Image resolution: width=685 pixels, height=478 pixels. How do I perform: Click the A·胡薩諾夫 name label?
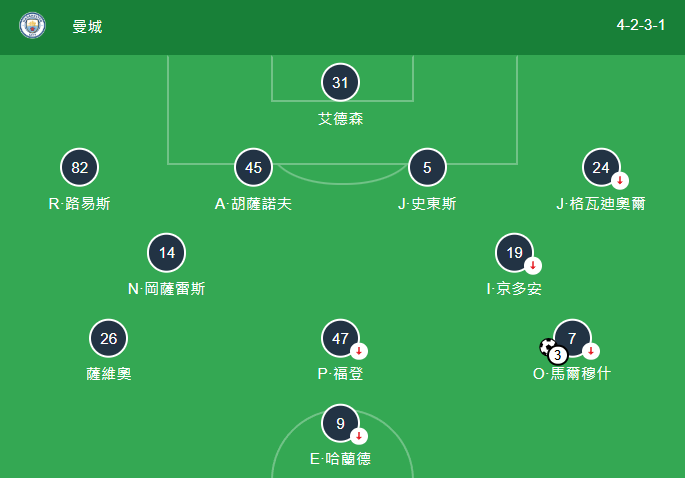tap(253, 204)
